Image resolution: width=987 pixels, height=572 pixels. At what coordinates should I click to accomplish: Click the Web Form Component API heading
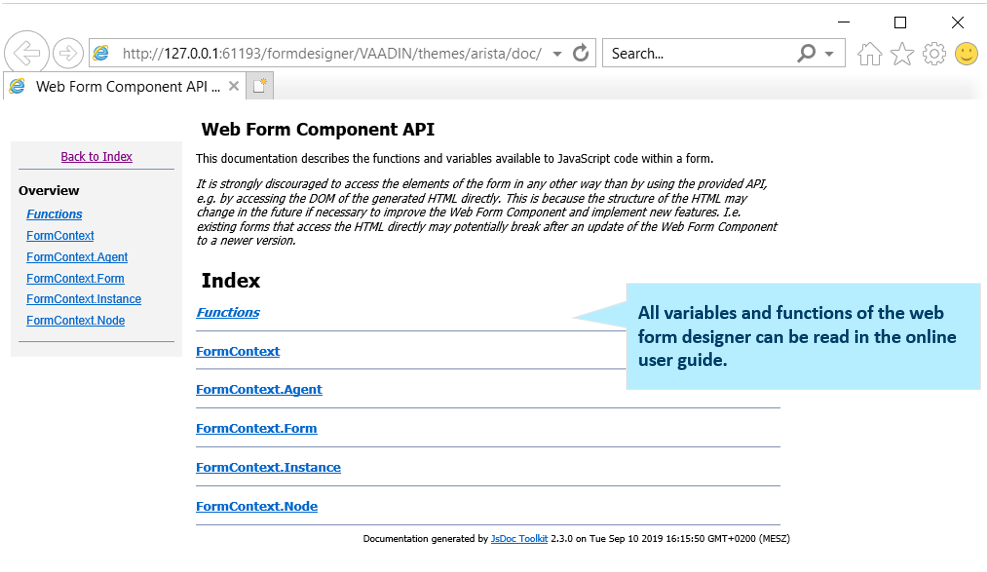tap(318, 130)
